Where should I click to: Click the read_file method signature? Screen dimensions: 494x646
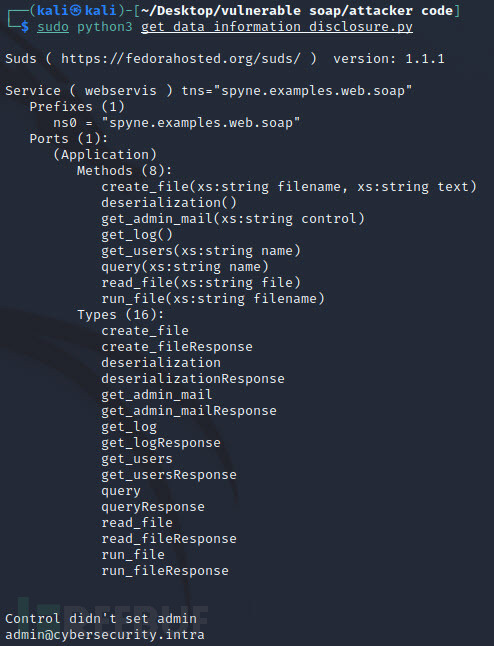(201, 283)
